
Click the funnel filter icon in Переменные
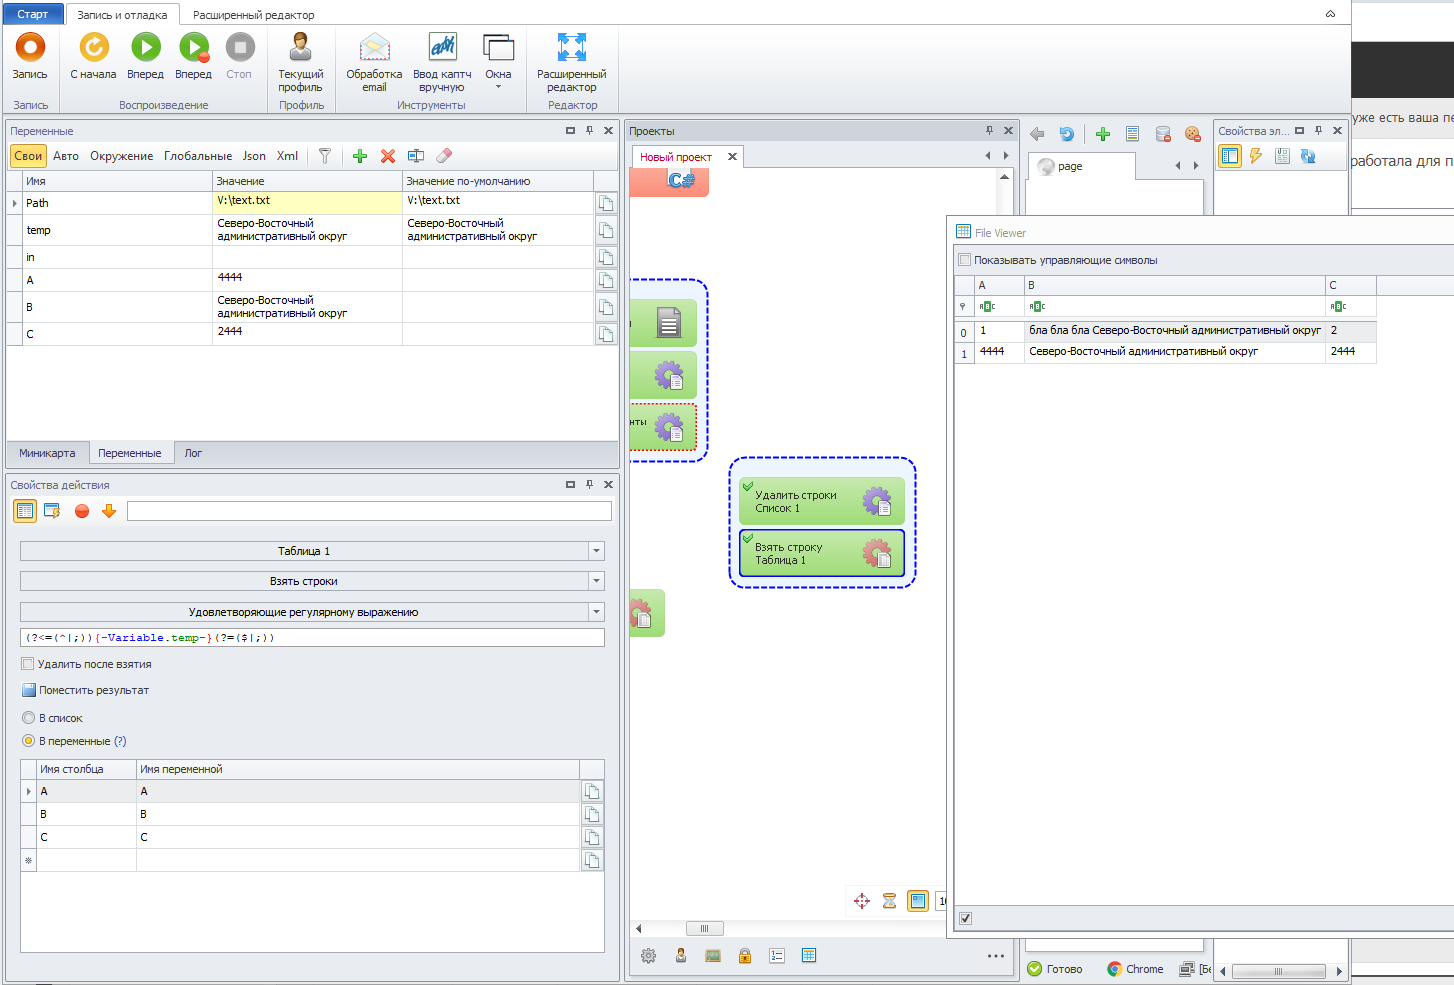tap(325, 156)
